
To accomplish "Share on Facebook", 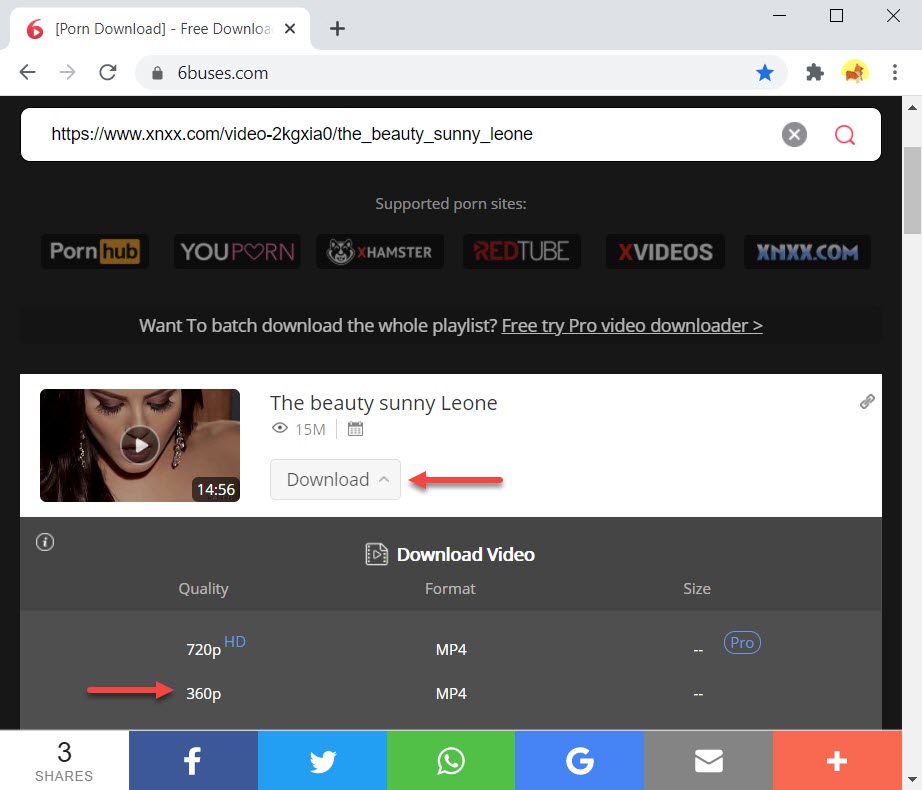I will (x=193, y=761).
